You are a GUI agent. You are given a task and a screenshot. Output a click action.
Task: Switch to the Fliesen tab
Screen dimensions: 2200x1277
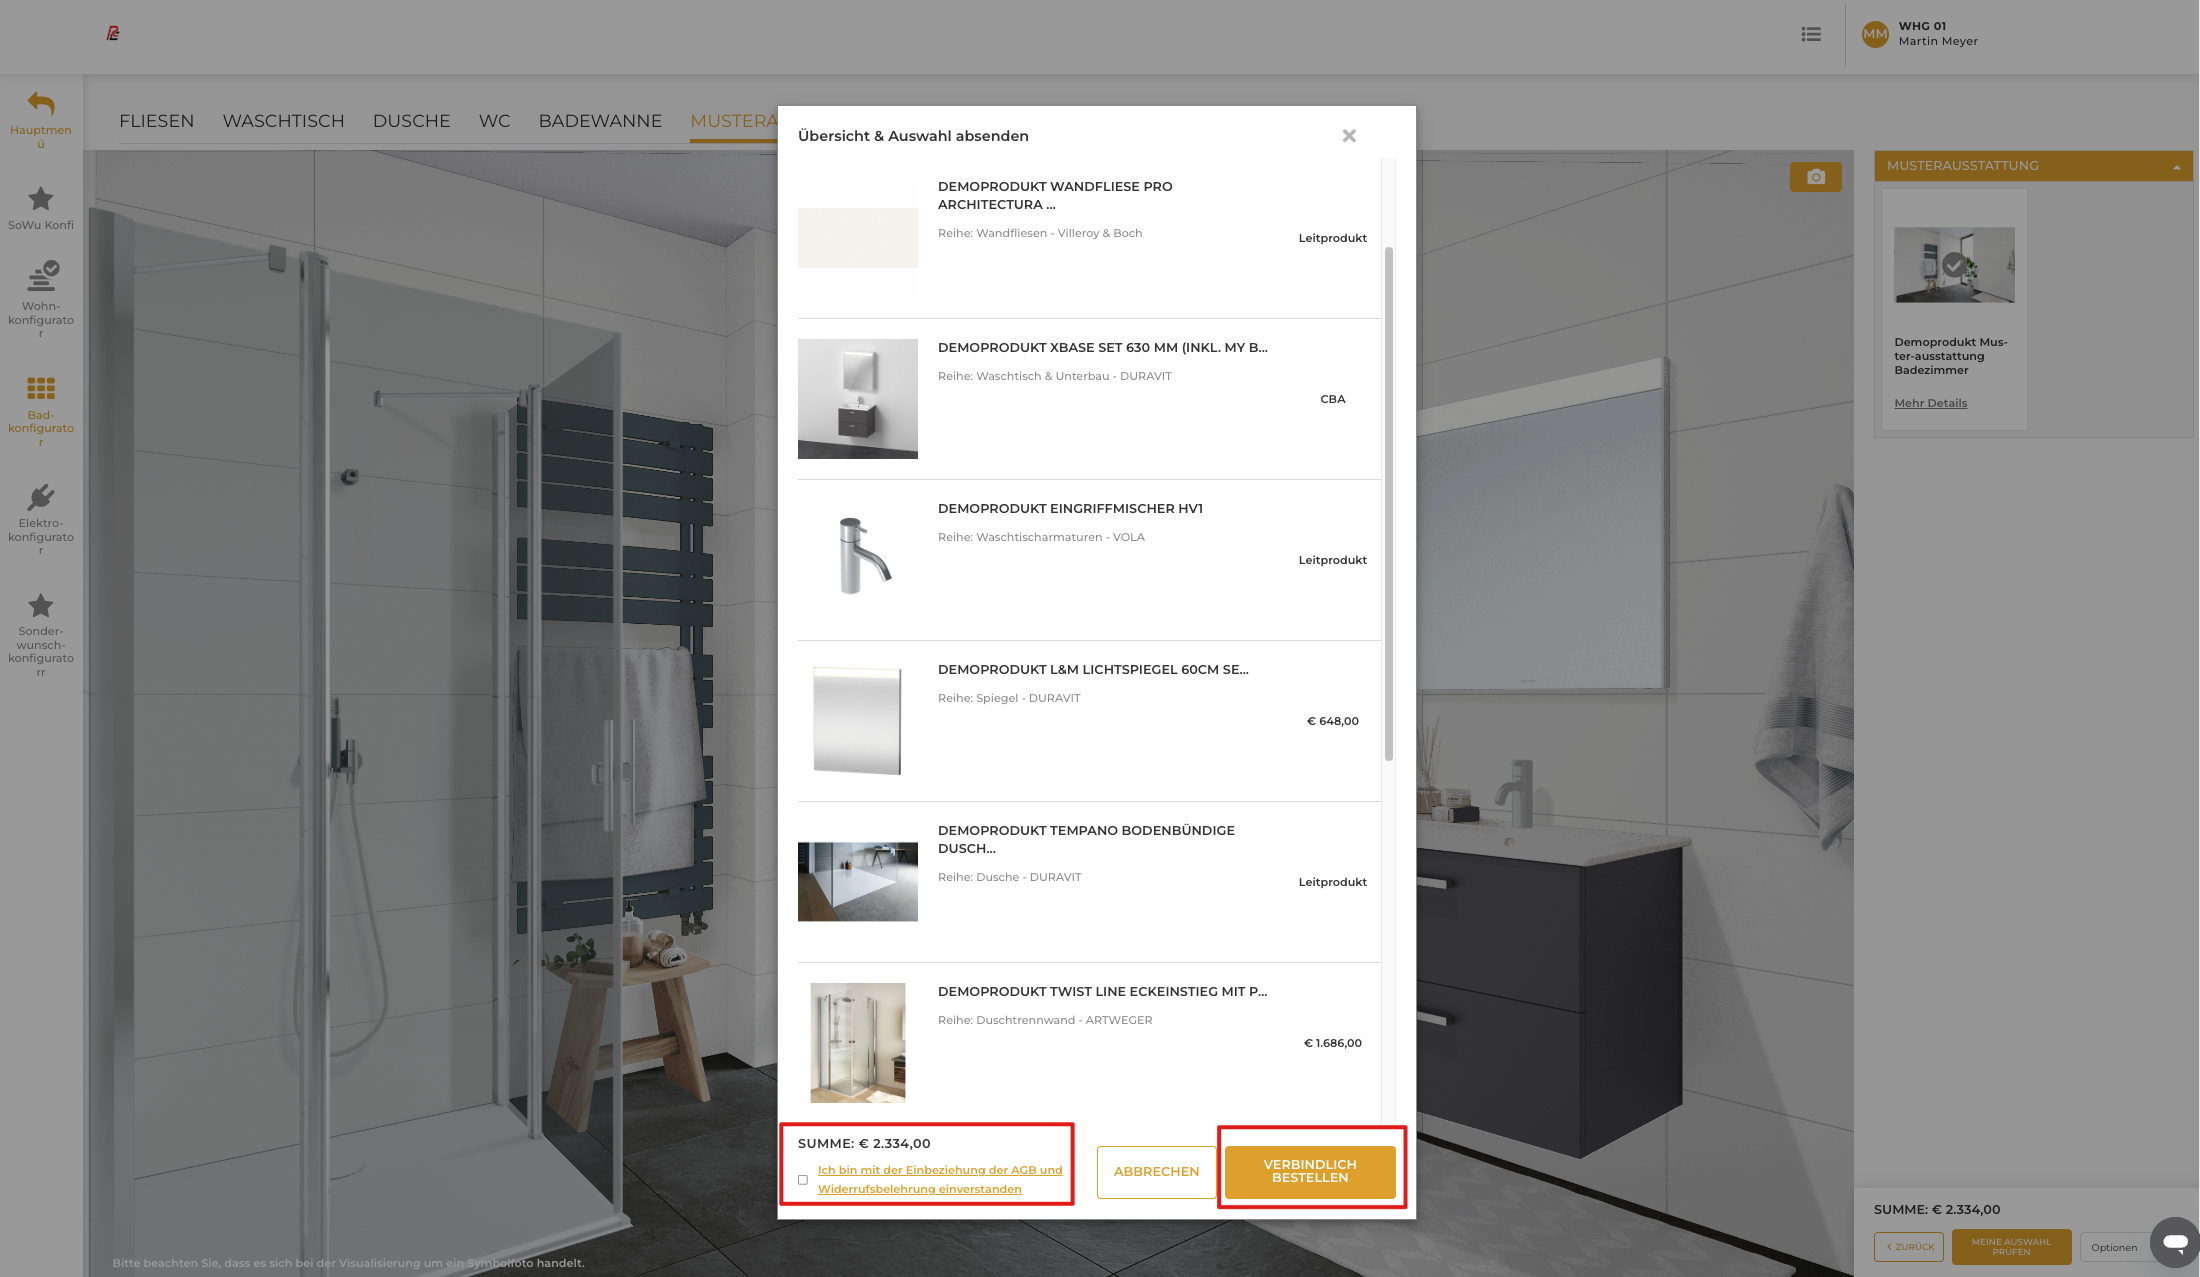[156, 121]
